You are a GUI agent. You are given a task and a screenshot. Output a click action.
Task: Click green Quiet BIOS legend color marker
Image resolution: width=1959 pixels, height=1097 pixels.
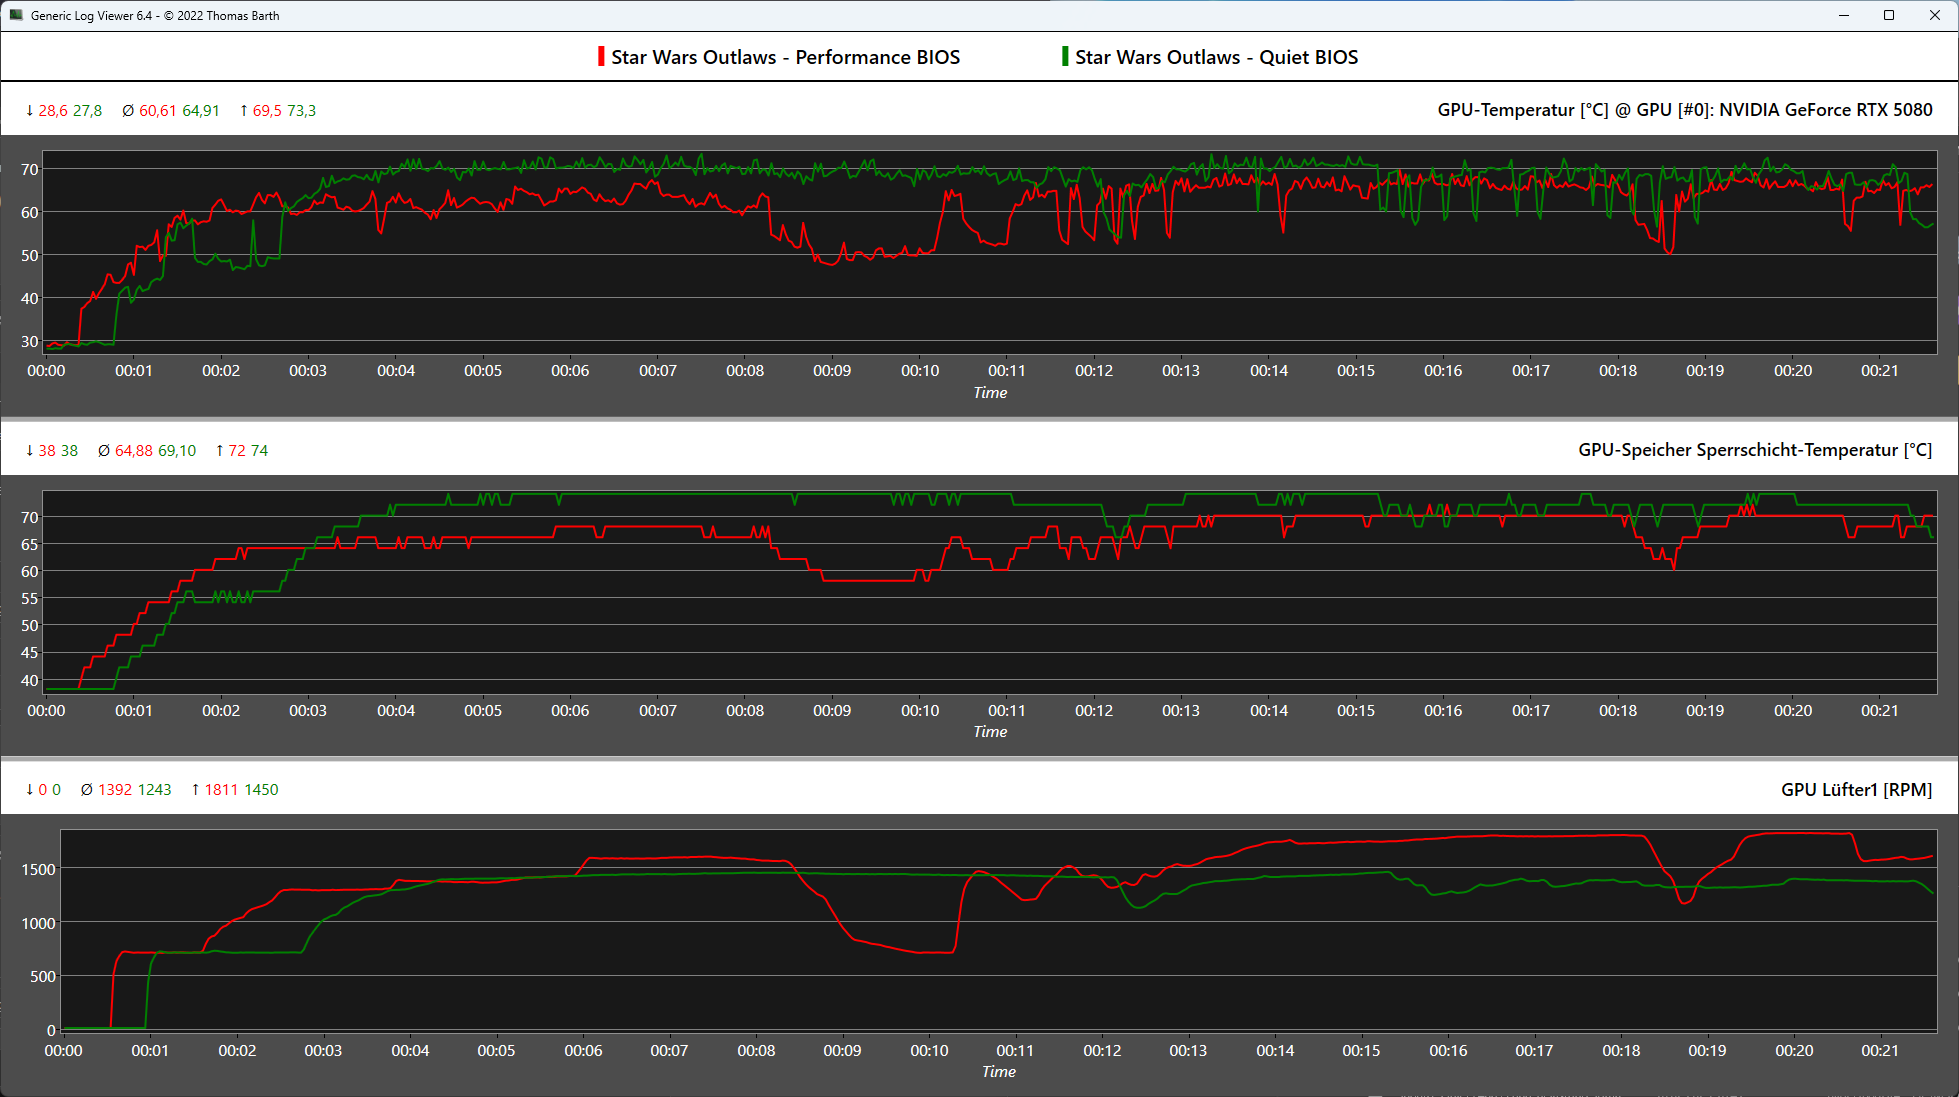1065,57
